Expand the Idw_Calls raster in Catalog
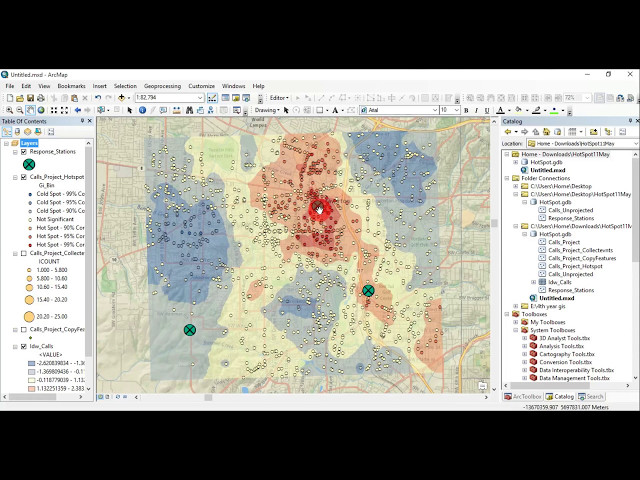Image resolution: width=640 pixels, height=480 pixels. point(533,282)
